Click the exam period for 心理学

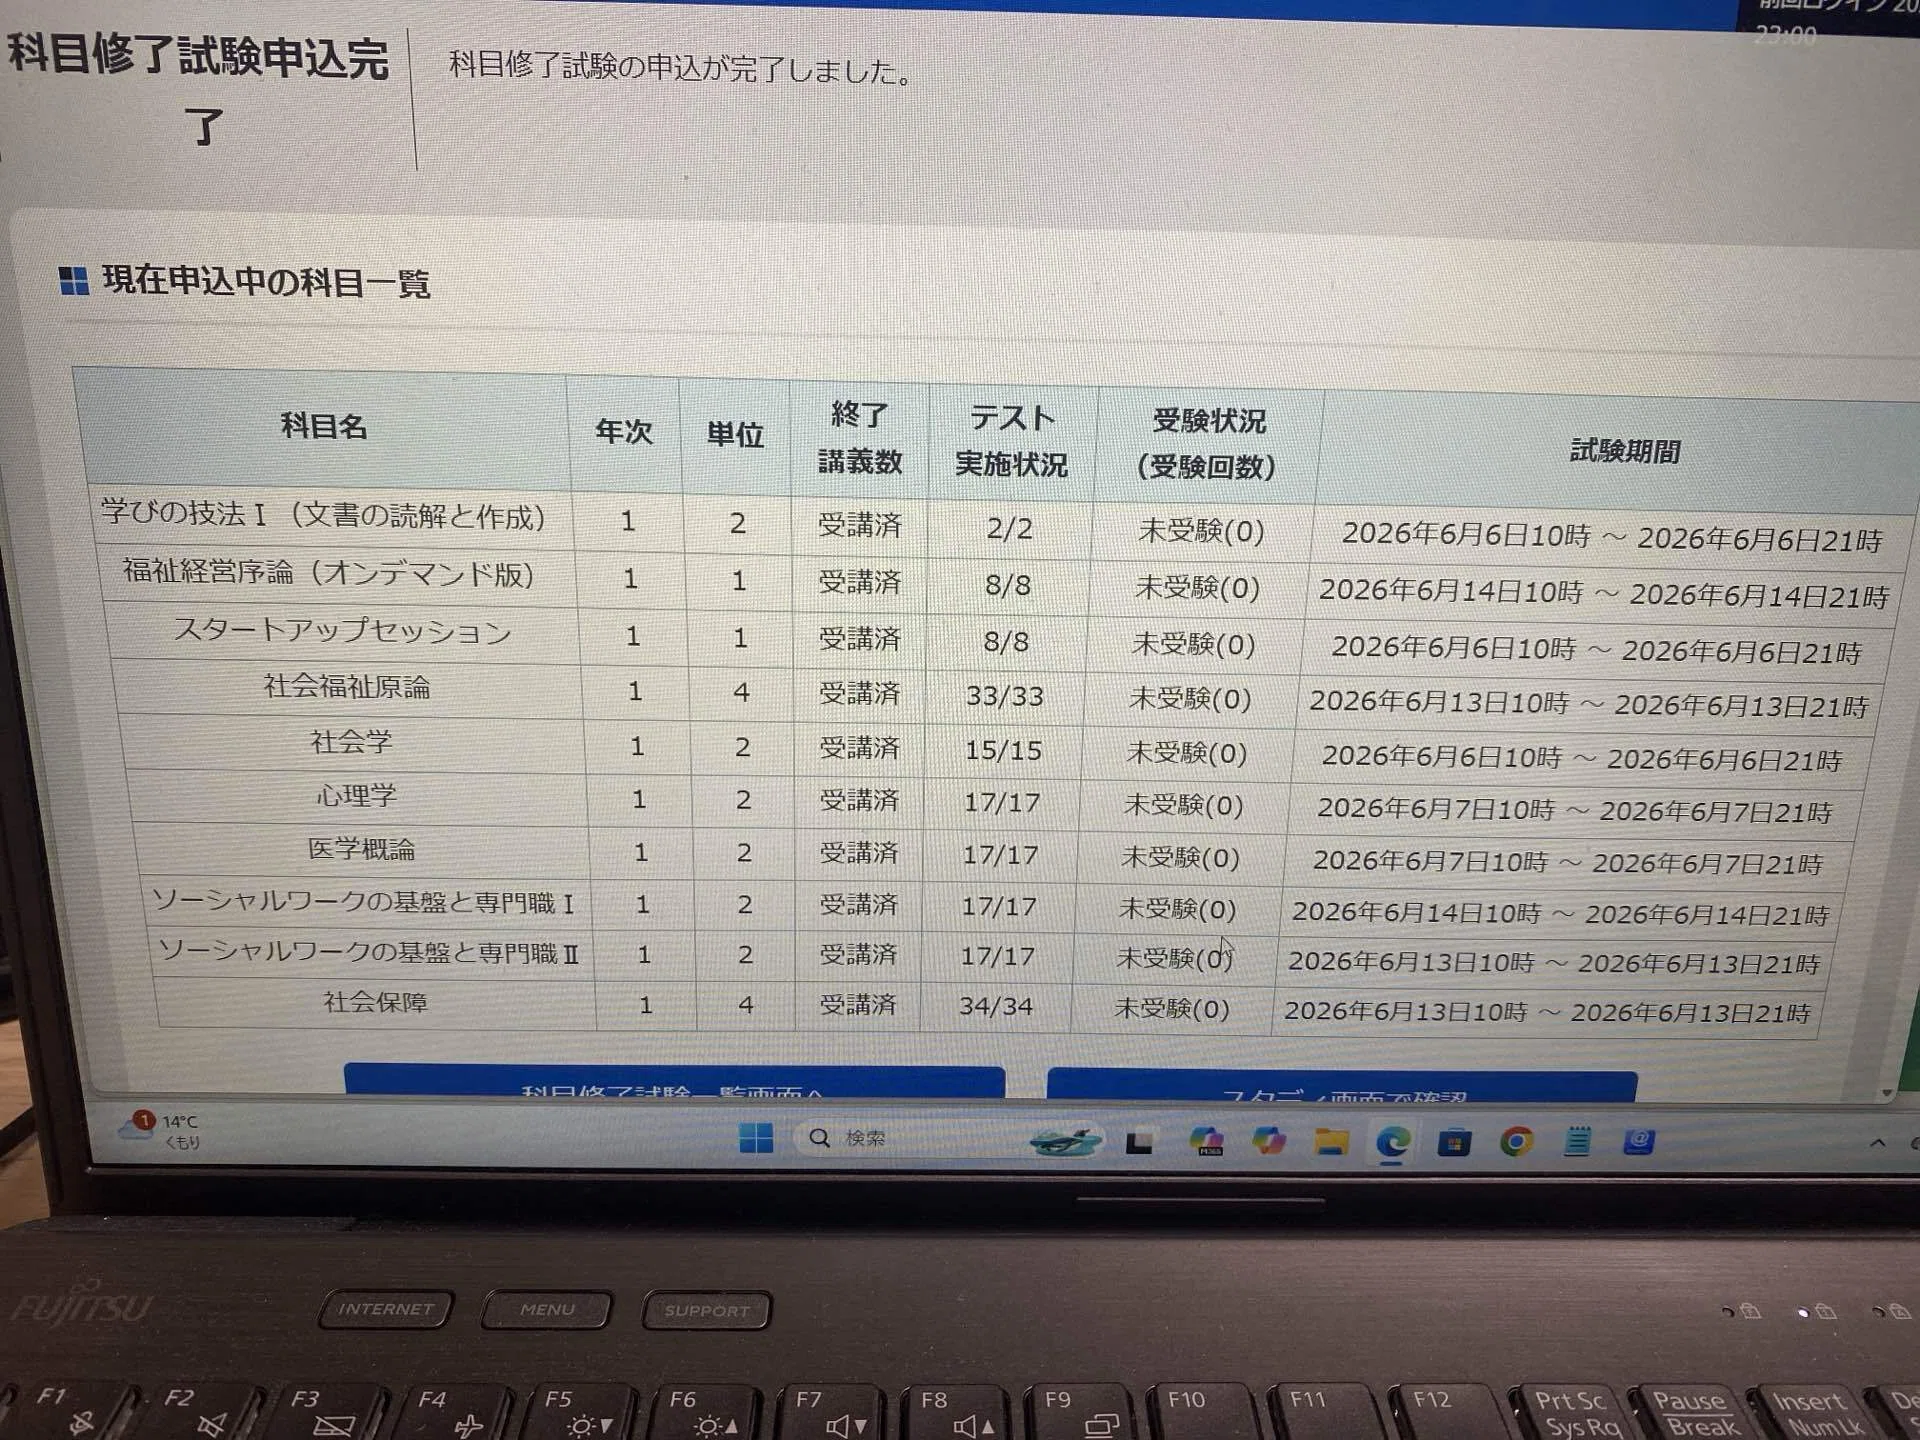click(1574, 811)
